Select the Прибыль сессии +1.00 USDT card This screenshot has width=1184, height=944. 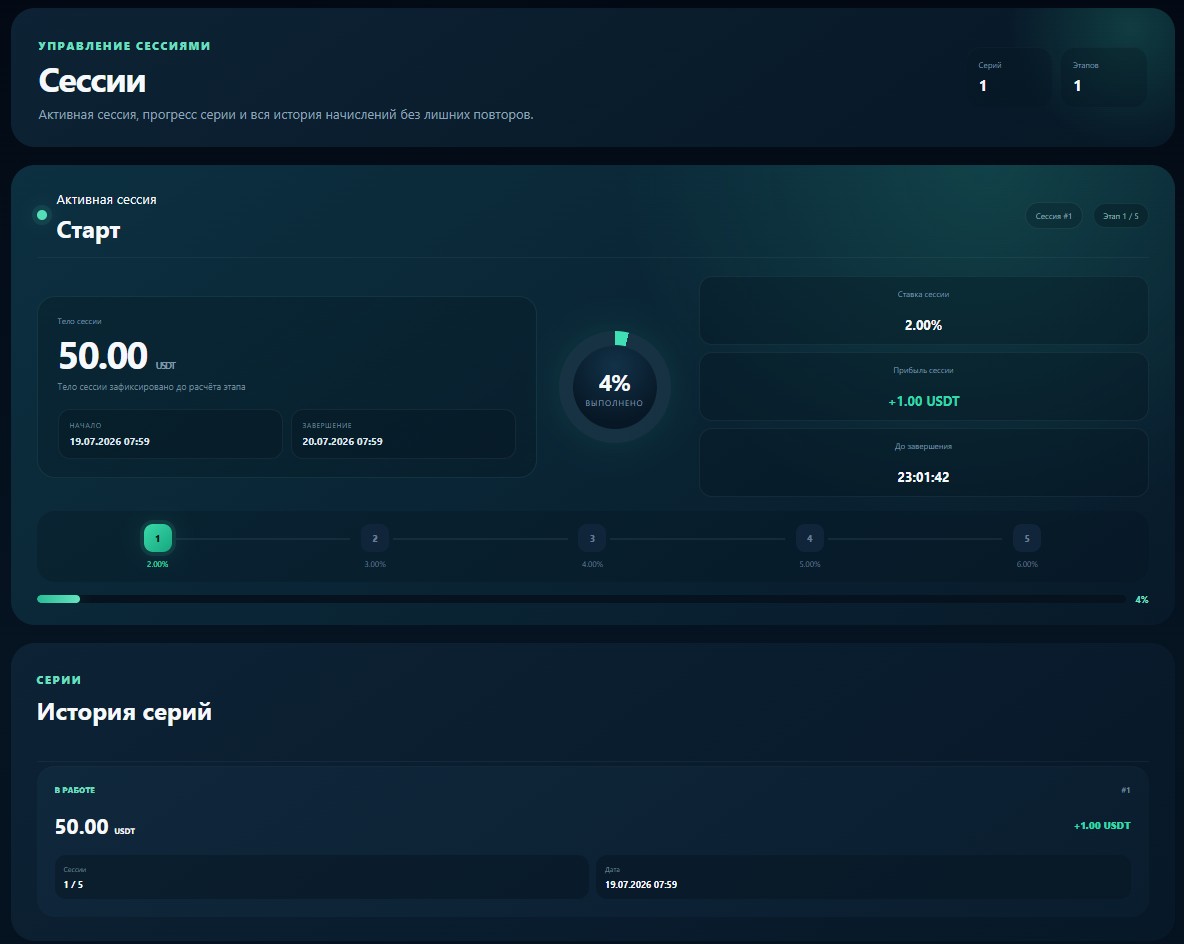pyautogui.click(x=923, y=387)
